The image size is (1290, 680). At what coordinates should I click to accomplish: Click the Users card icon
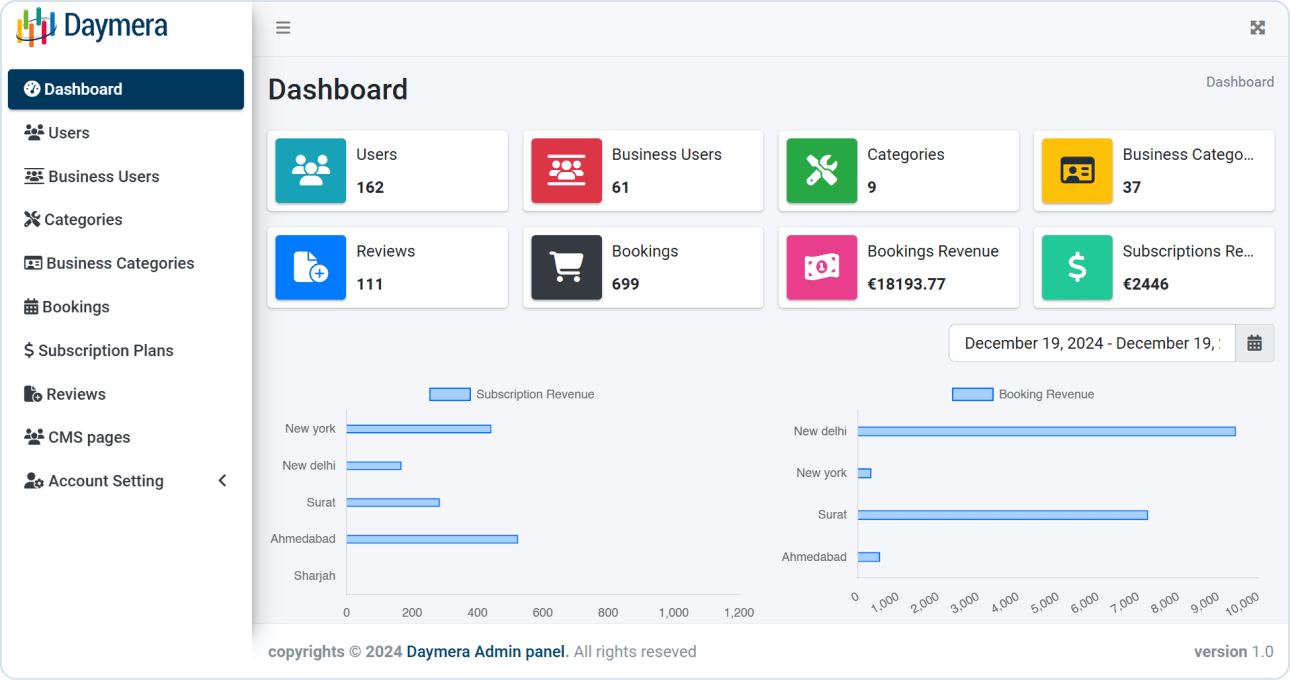310,170
